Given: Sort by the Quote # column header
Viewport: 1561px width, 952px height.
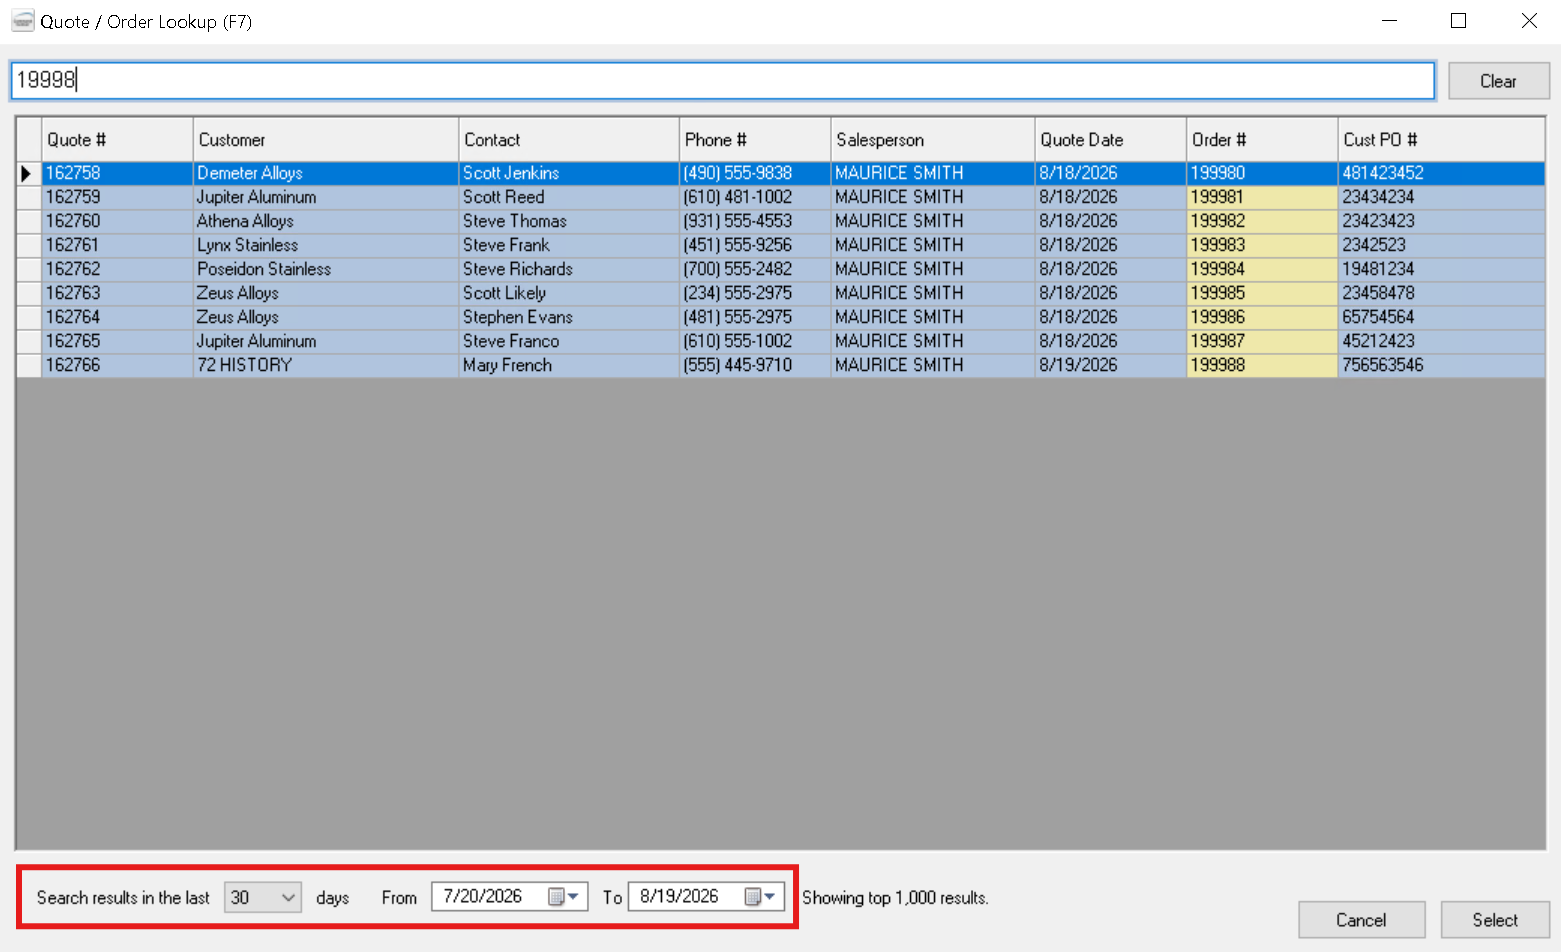Looking at the screenshot, I should [x=117, y=140].
